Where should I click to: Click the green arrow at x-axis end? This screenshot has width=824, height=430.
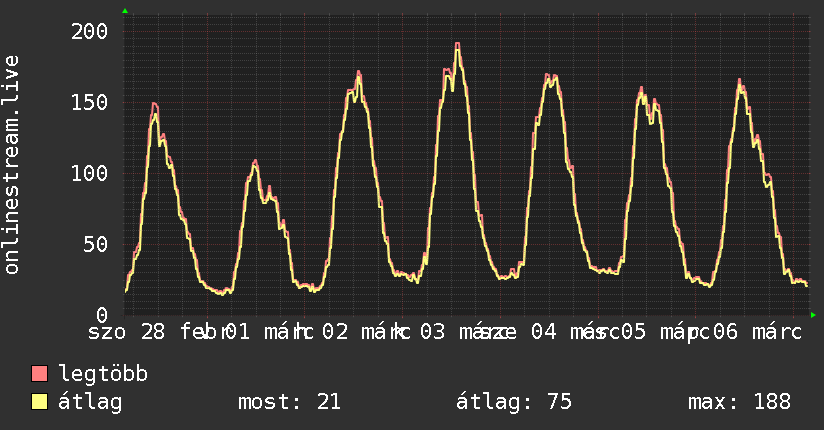pos(813,315)
